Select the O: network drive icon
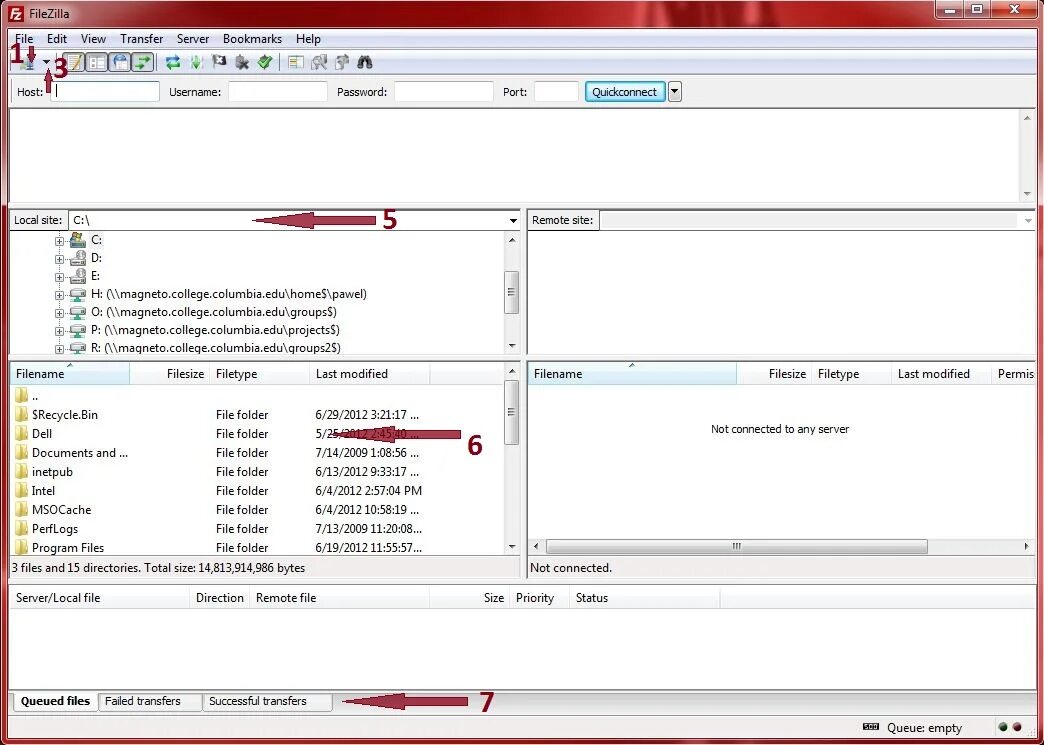The height and width of the screenshot is (745, 1044). click(x=78, y=312)
